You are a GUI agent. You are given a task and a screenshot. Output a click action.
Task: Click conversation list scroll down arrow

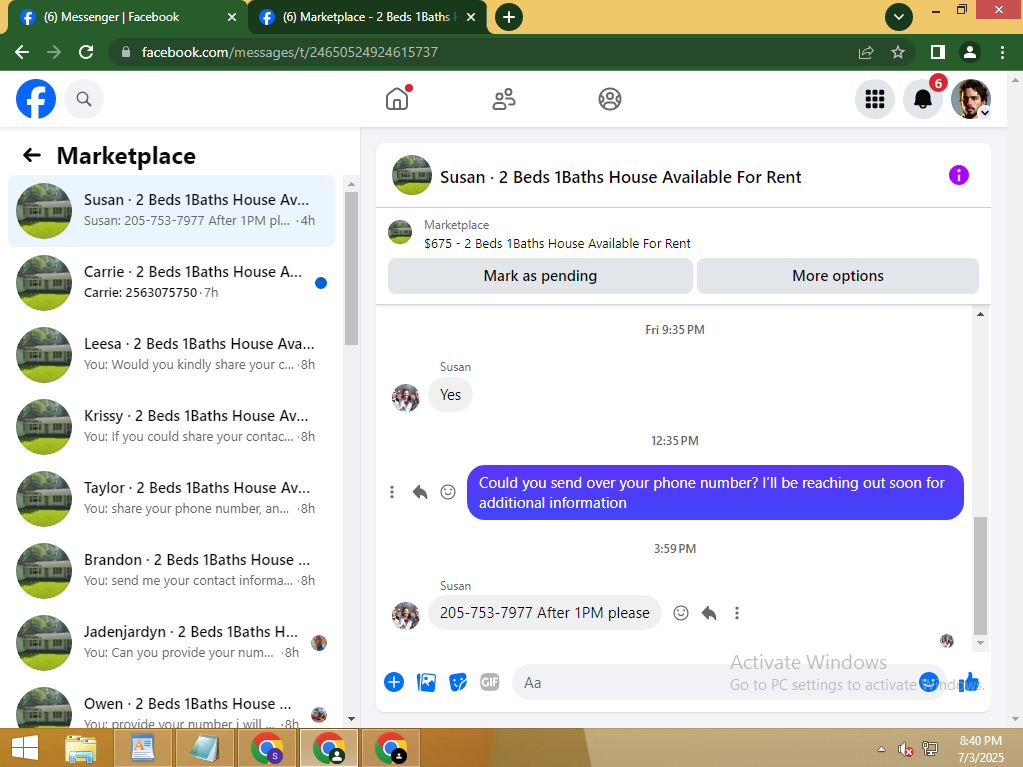pos(351,719)
